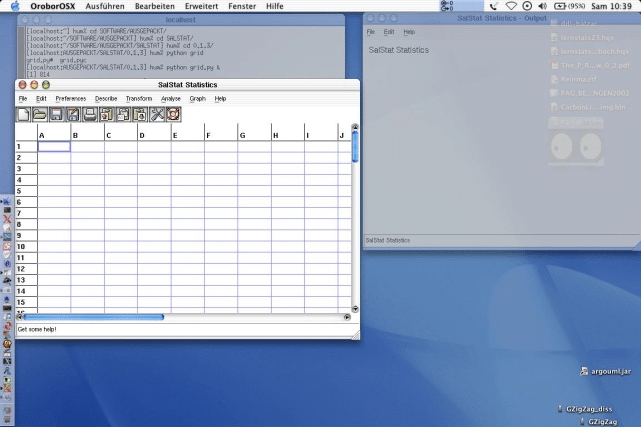Cut selection with first clipboard icon
The width and height of the screenshot is (641, 427).
coord(107,114)
